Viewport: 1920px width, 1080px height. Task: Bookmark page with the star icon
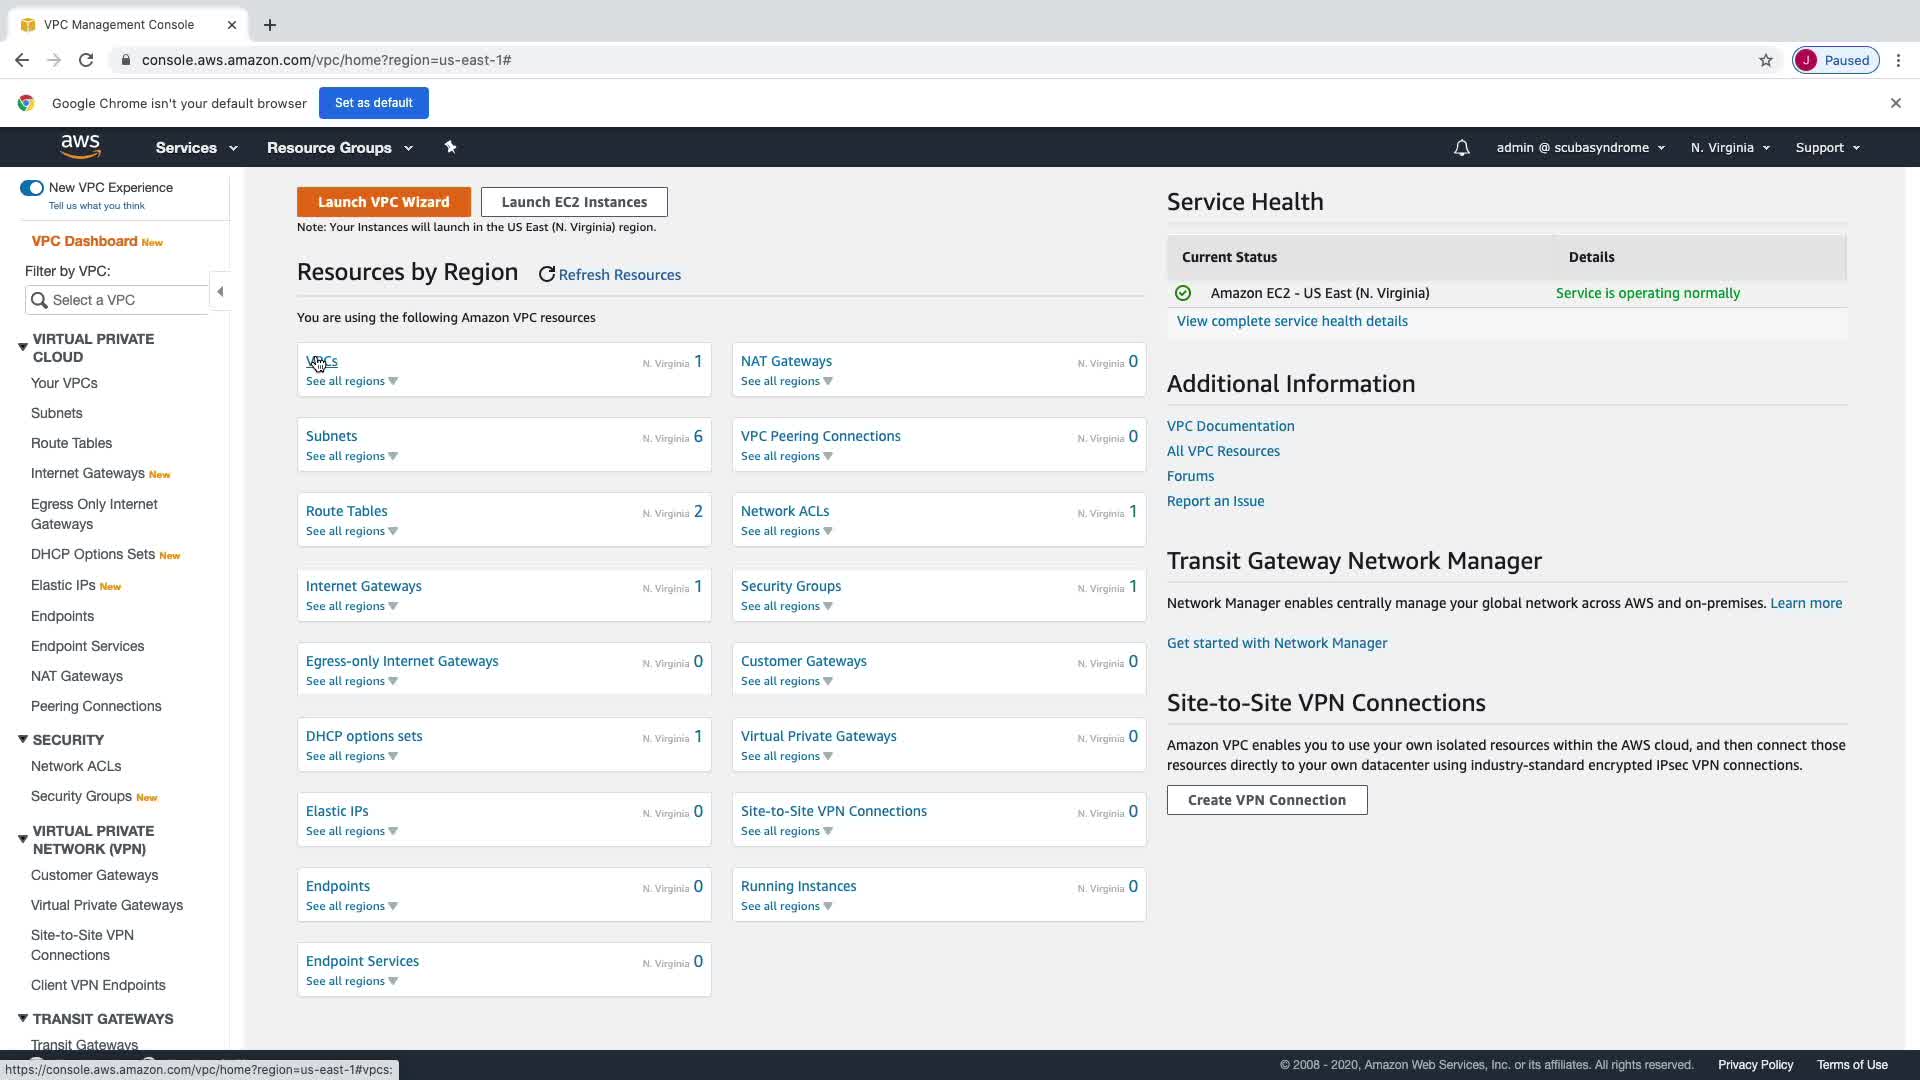click(1766, 60)
